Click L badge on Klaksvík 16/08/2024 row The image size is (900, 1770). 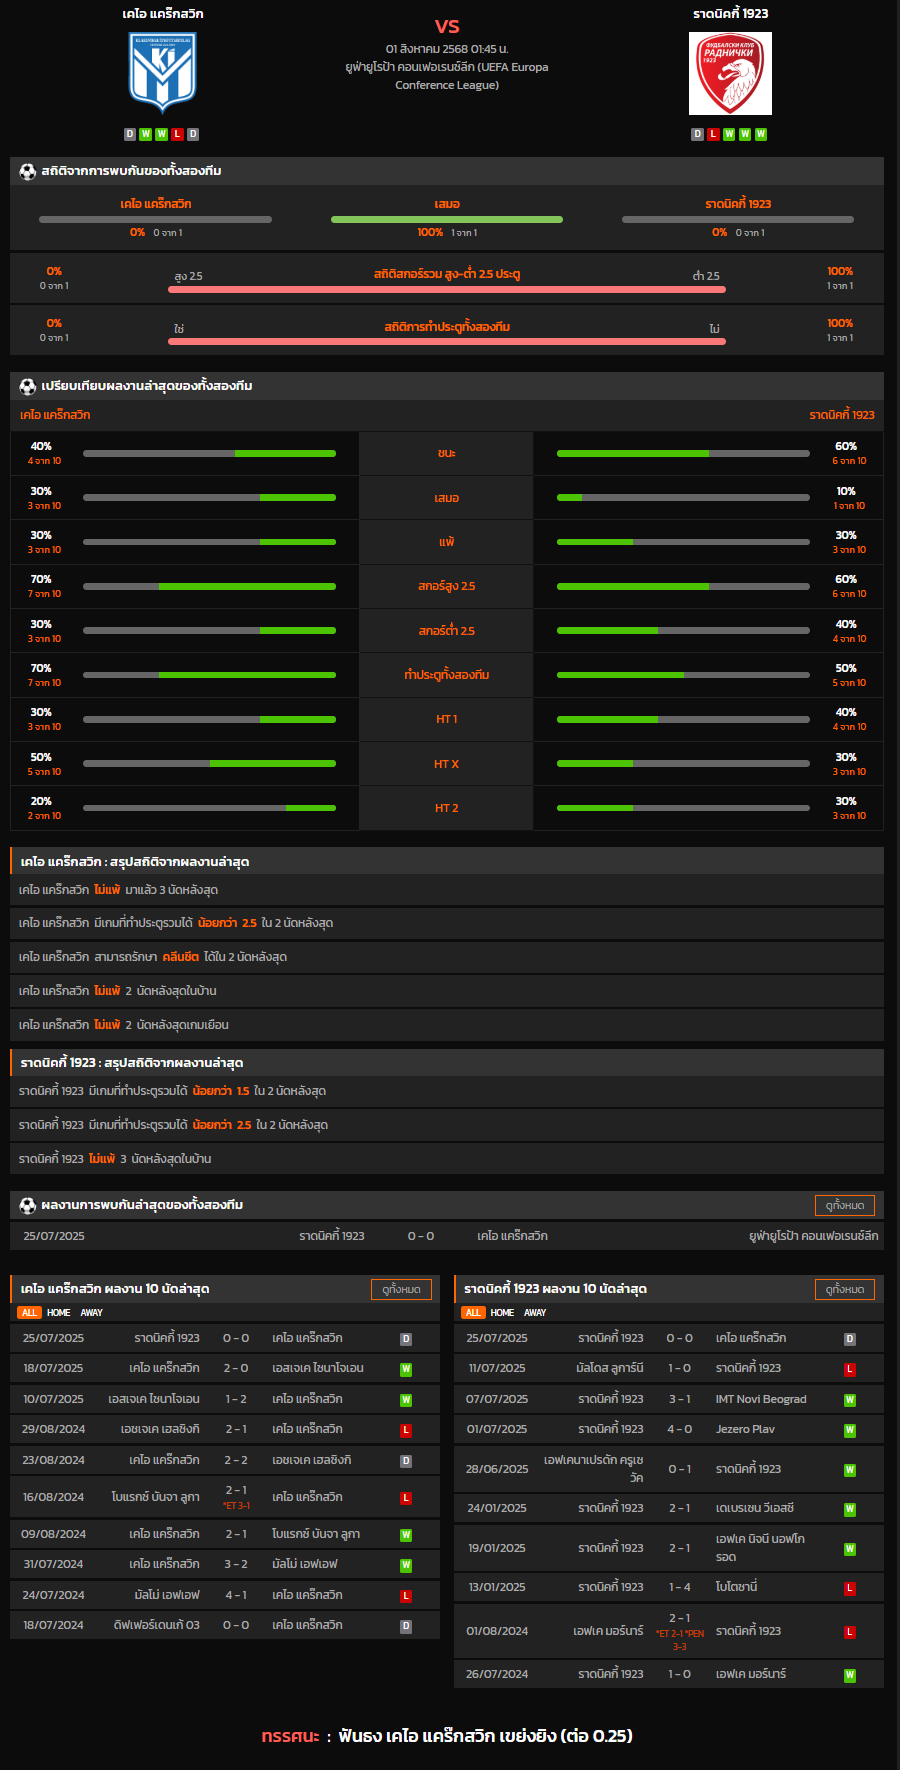pos(406,1498)
